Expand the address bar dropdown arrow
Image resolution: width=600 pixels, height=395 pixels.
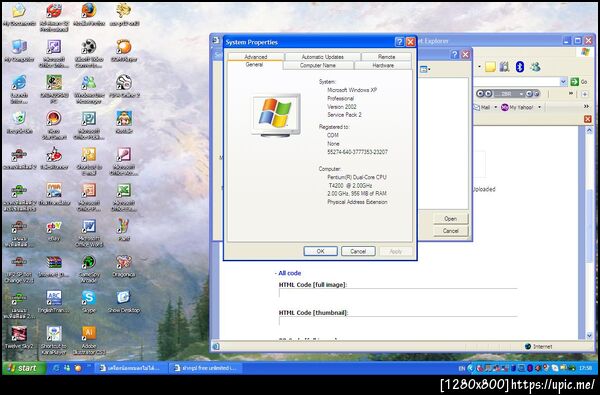(563, 82)
